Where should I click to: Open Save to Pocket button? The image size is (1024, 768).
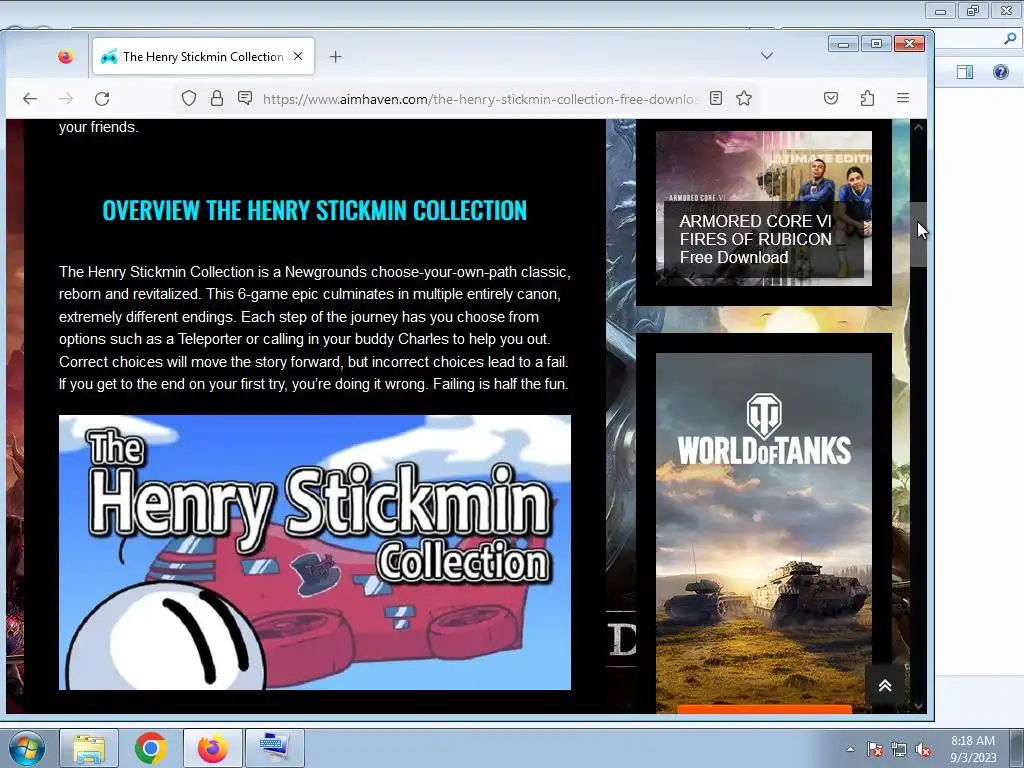[x=831, y=99]
